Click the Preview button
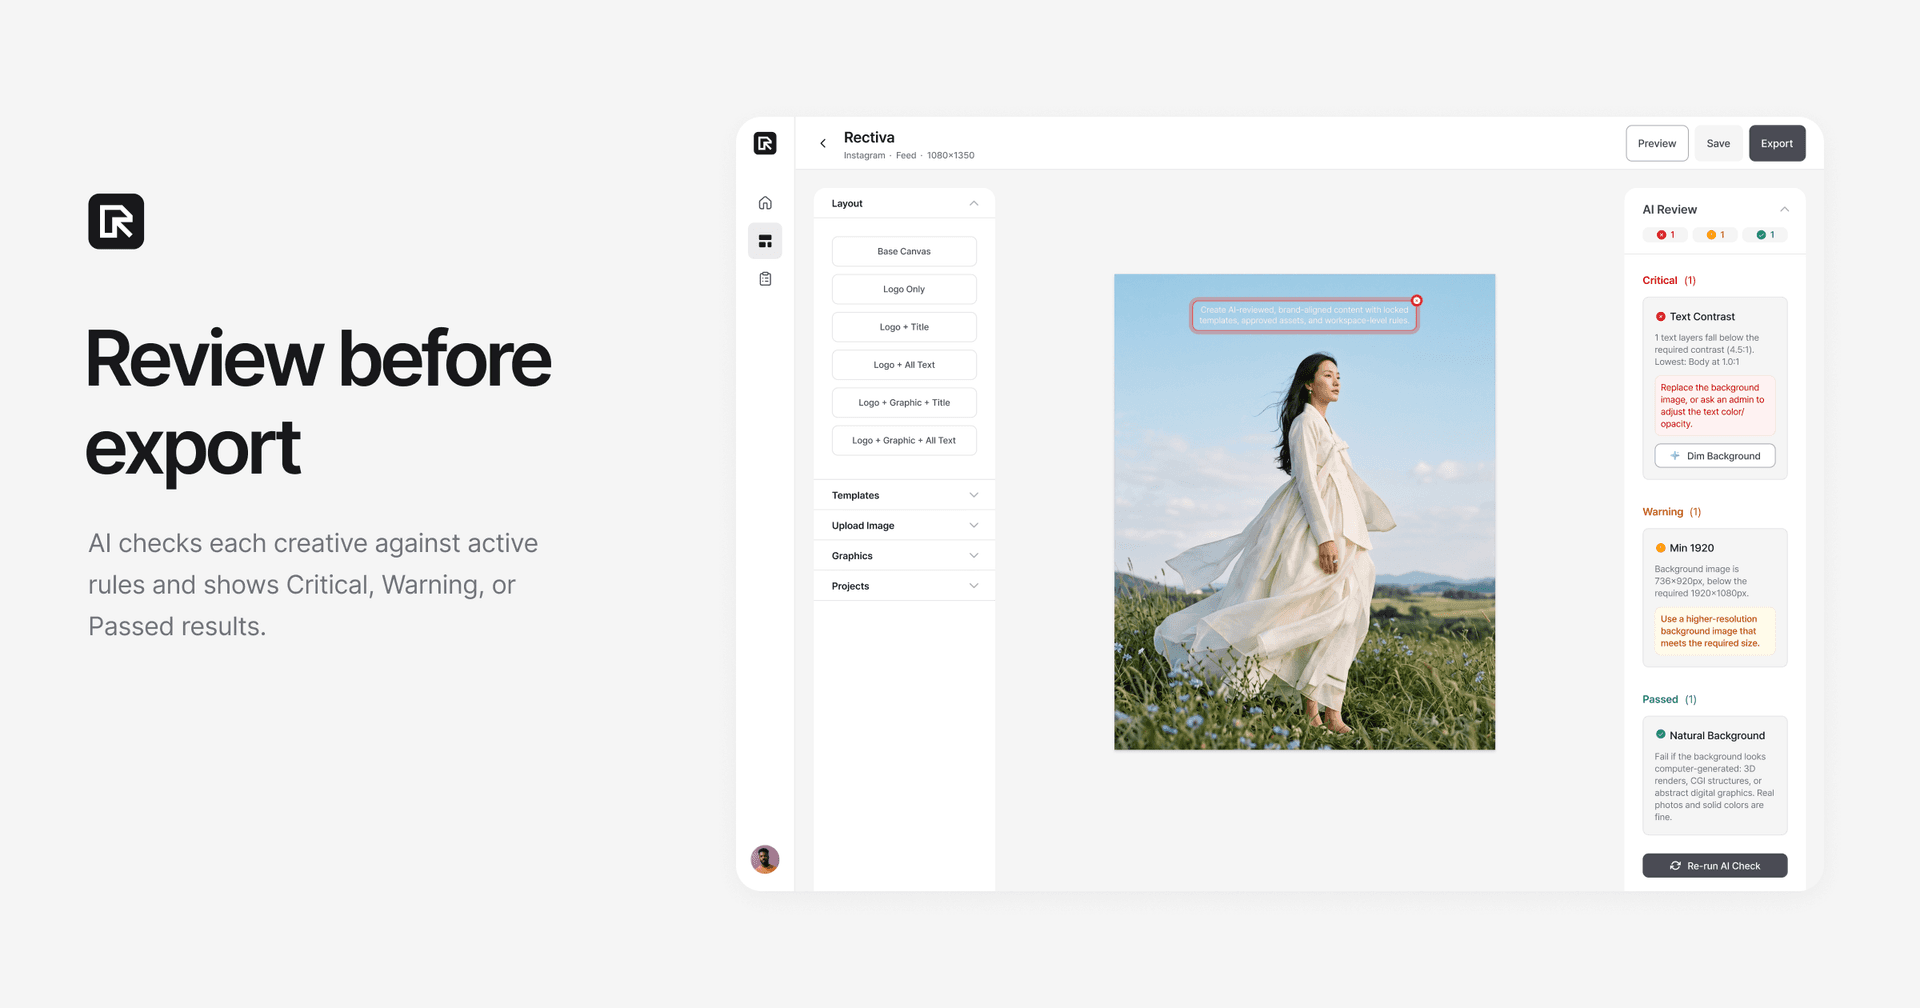1920x1008 pixels. [x=1657, y=143]
